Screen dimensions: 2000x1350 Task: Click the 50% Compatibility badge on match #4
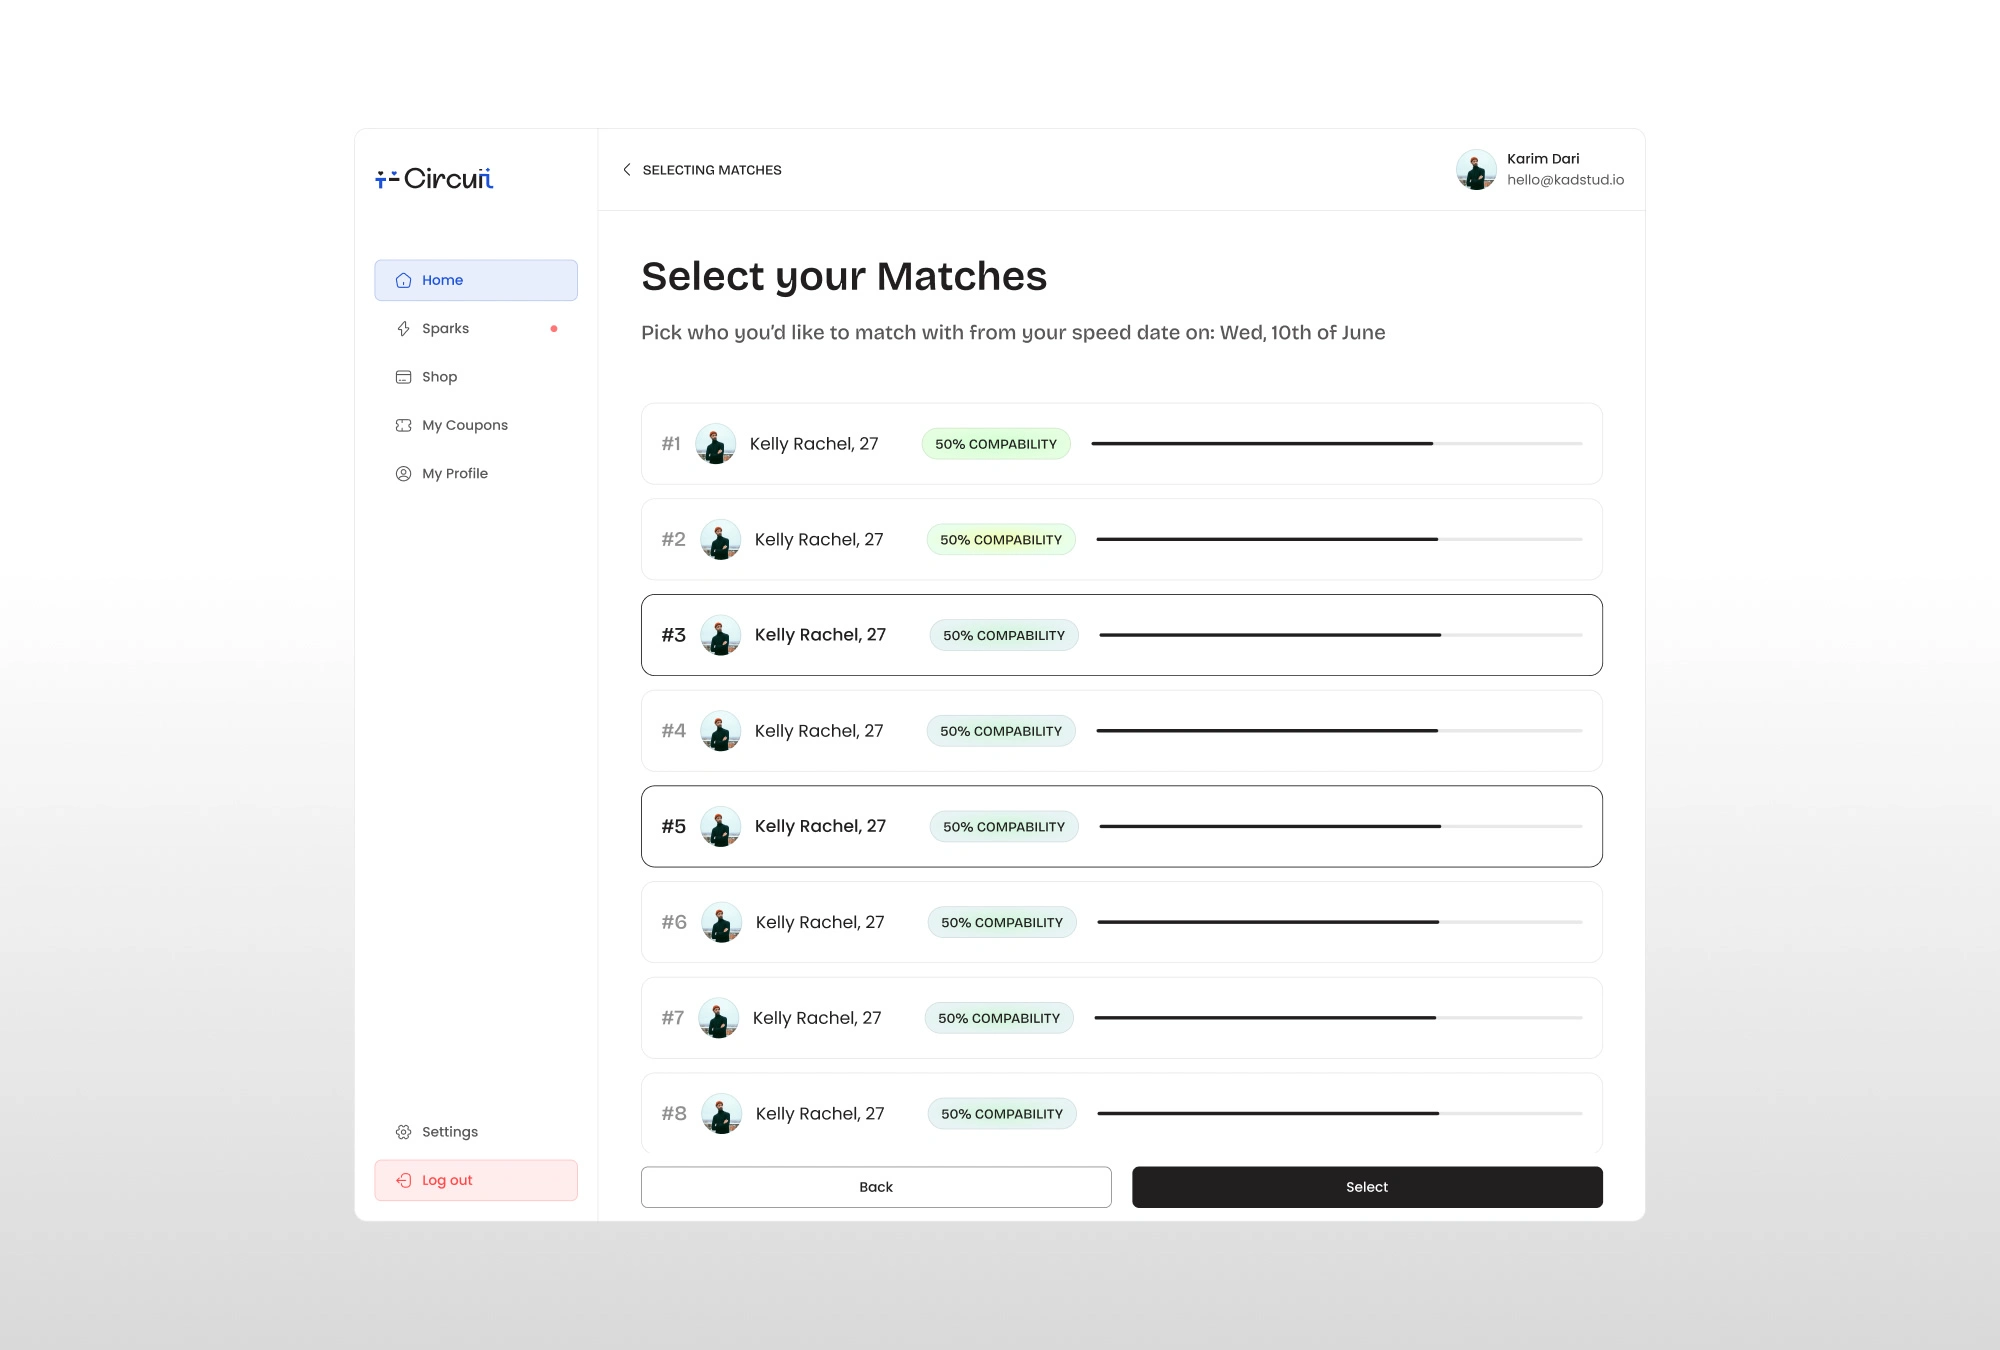coord(1001,731)
